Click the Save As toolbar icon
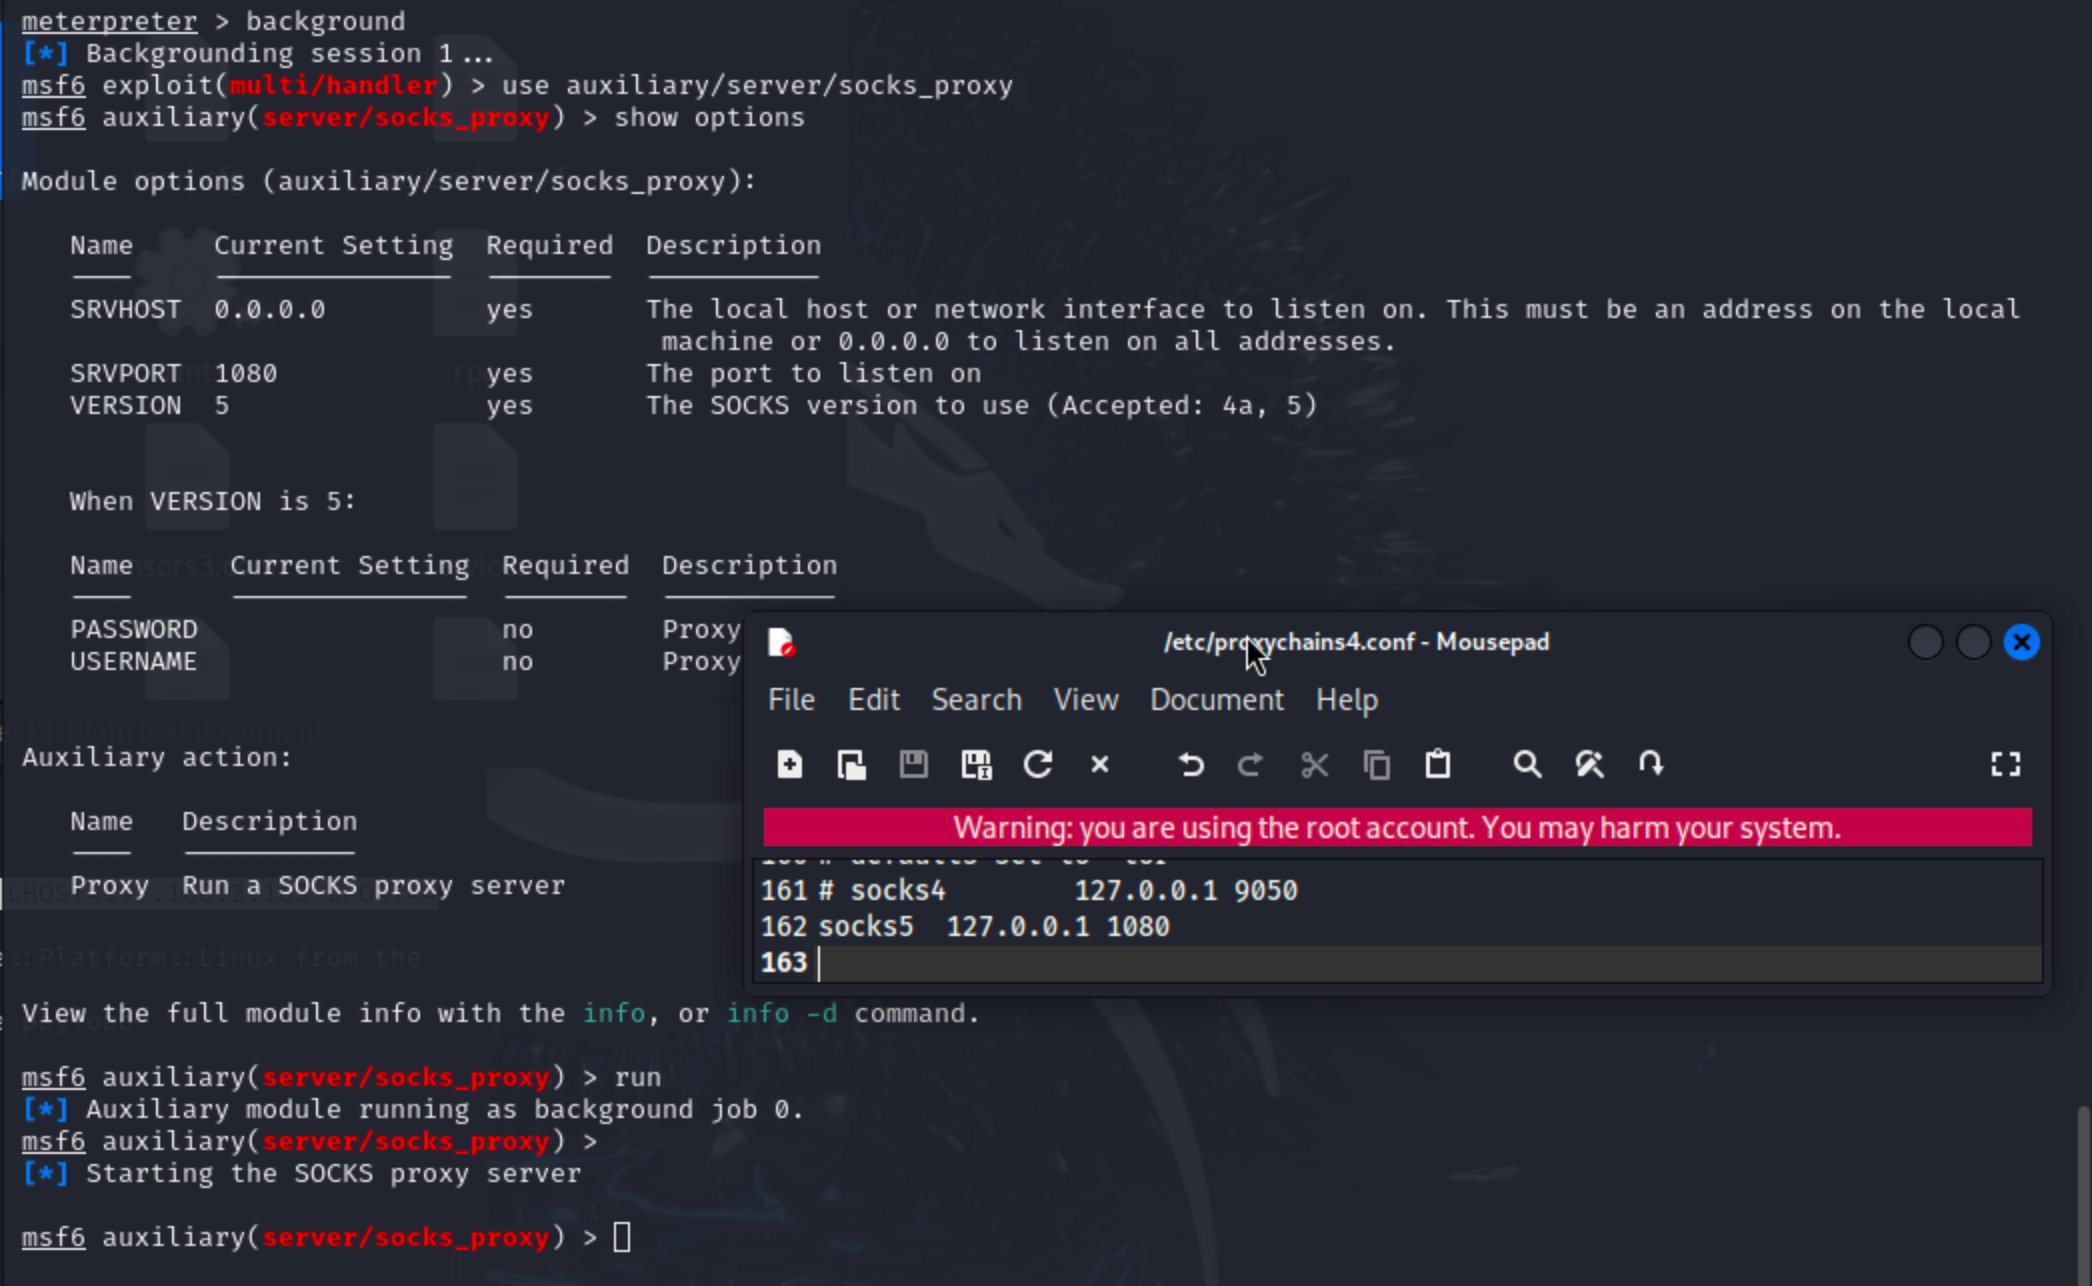Image resolution: width=2092 pixels, height=1286 pixels. tap(976, 765)
